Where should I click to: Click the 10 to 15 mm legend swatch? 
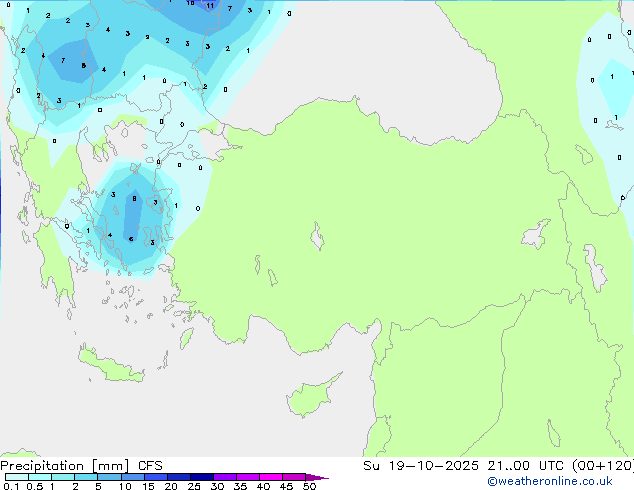[x=133, y=477]
